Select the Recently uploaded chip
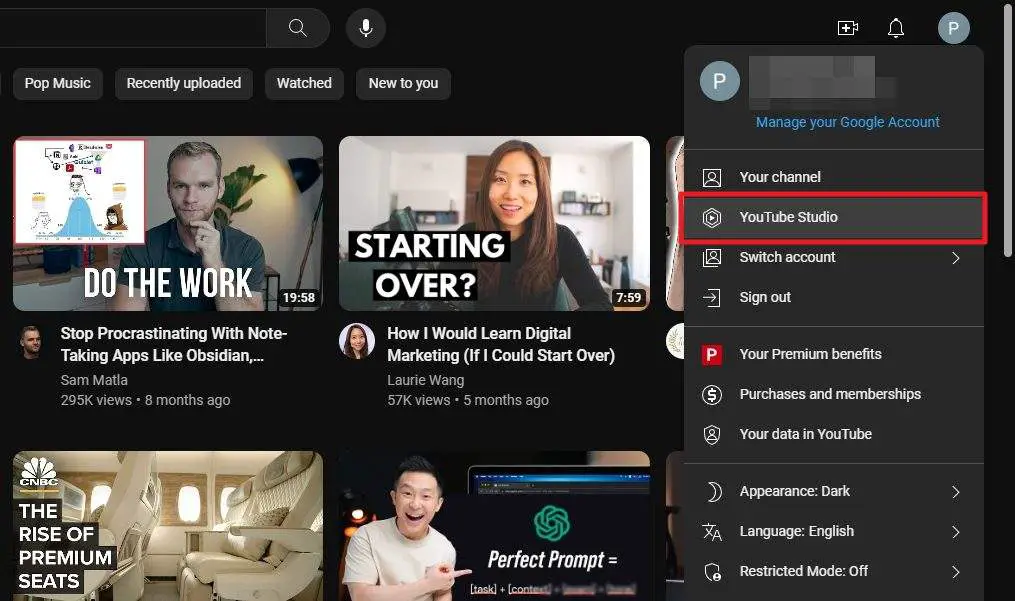The image size is (1015, 601). (184, 84)
